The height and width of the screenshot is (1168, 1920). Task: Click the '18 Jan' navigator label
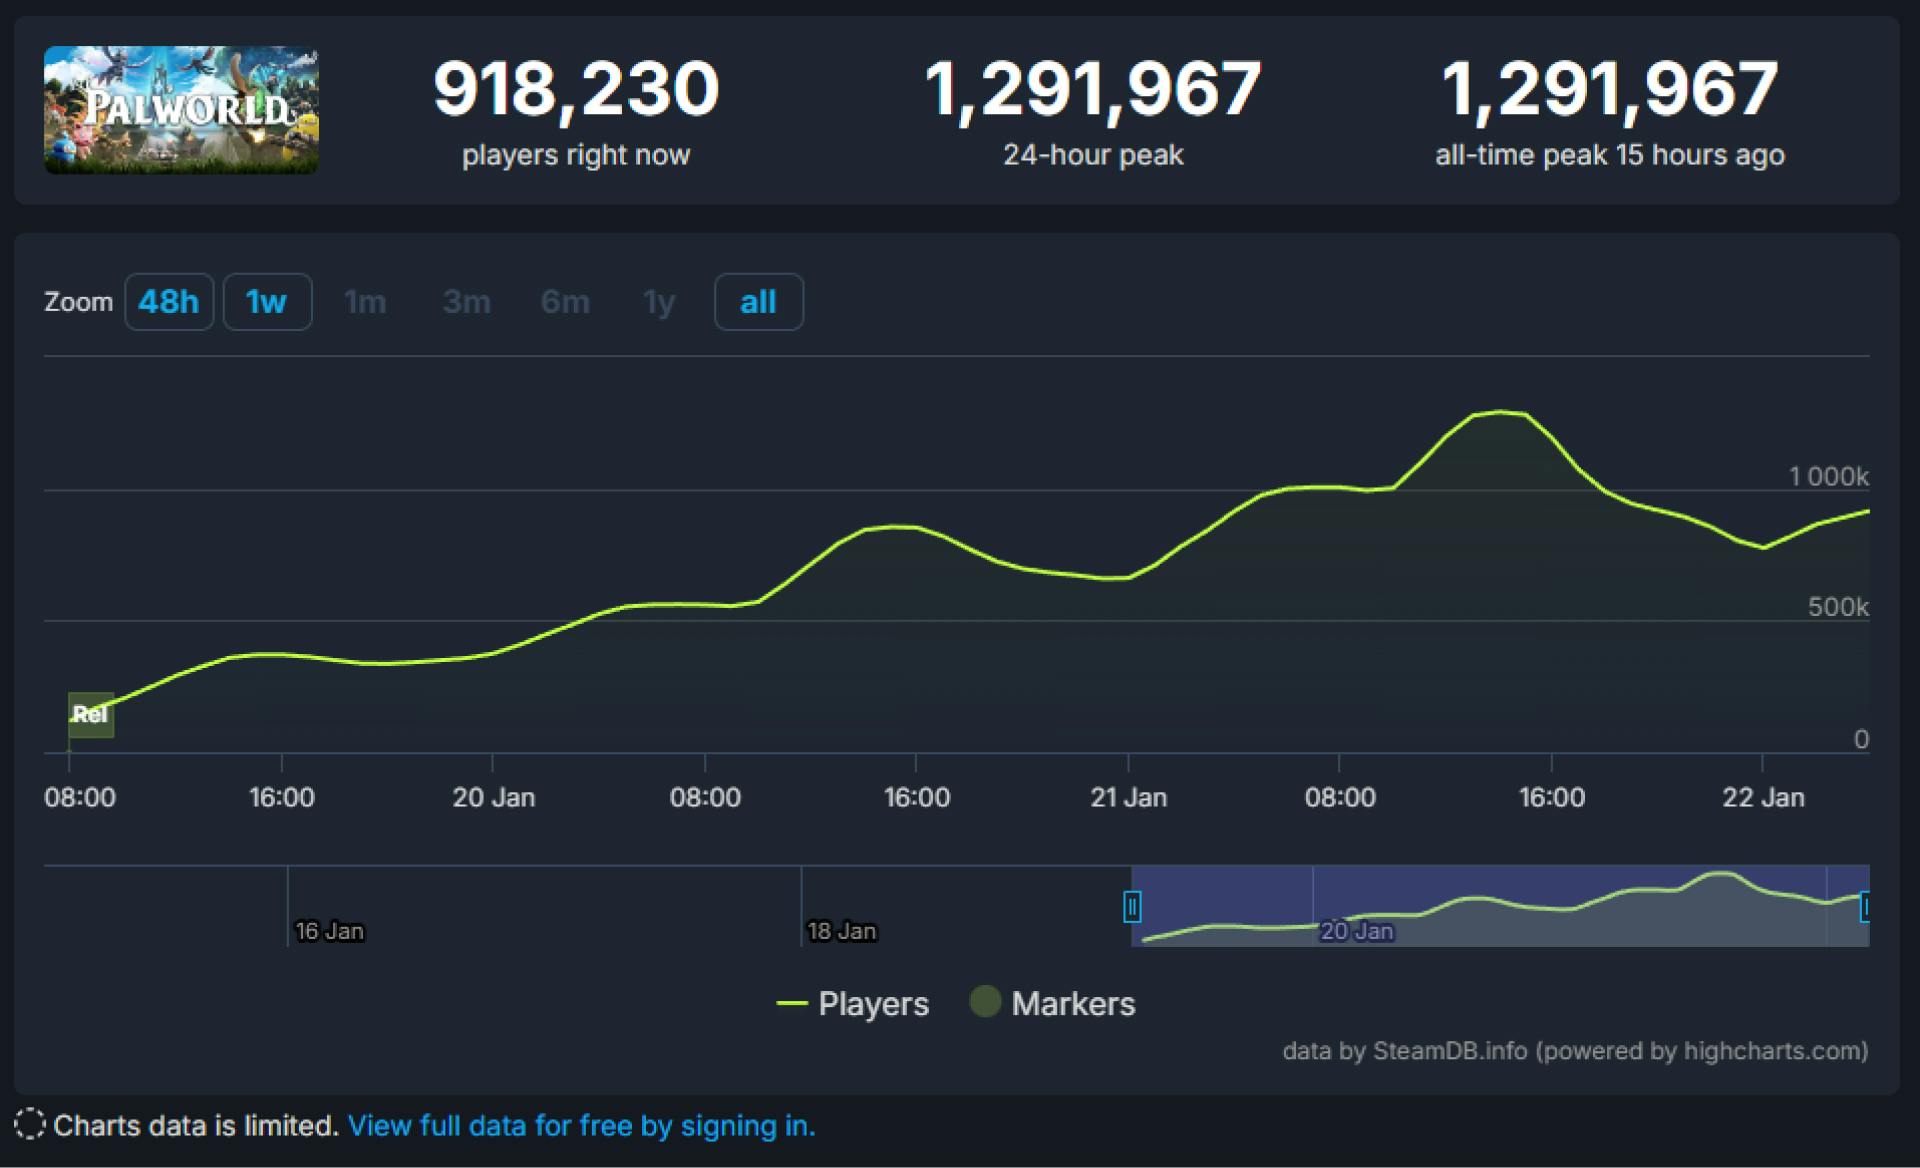pos(842,931)
